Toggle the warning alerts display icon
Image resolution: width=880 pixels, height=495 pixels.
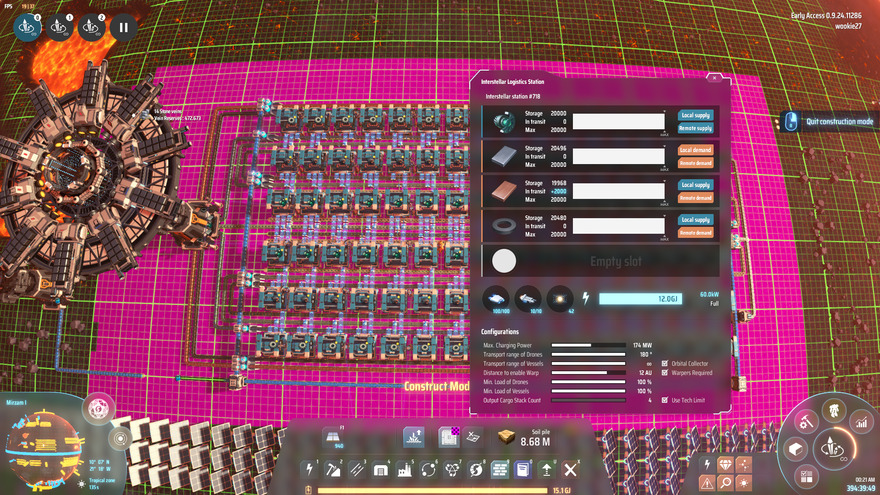click(x=708, y=484)
